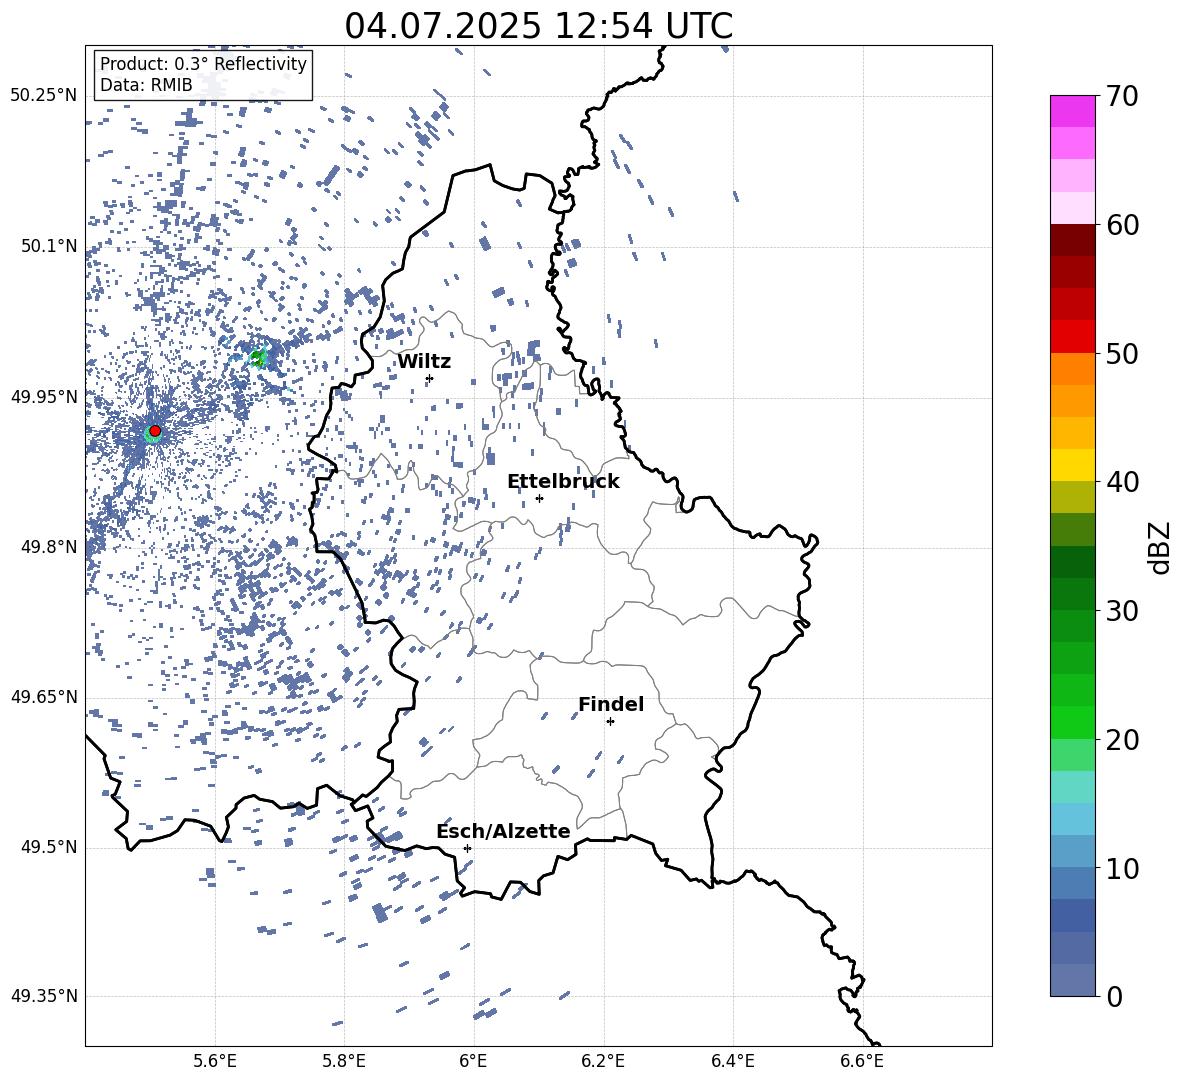Click the longitude label 6.2°E
Viewport: 1184px width, 1081px height.
pos(603,1061)
